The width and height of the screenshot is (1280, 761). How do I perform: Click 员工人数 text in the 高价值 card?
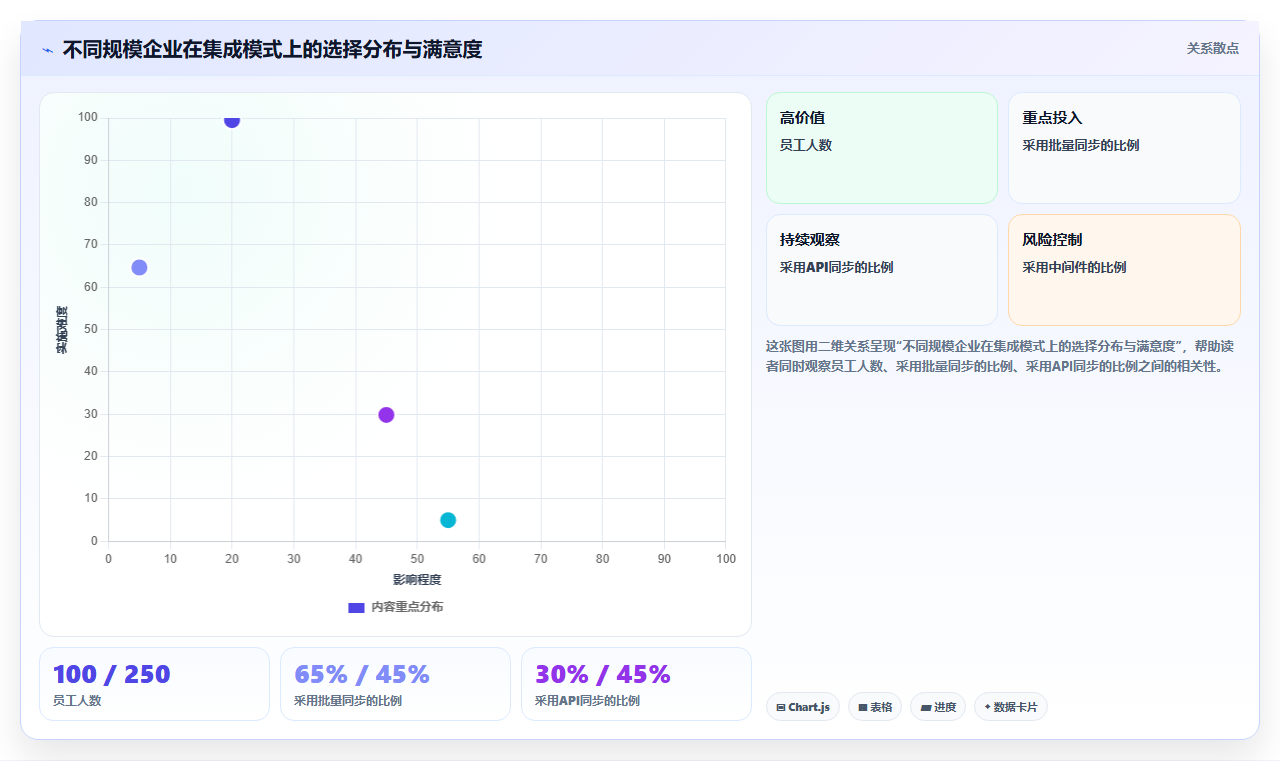tap(806, 145)
